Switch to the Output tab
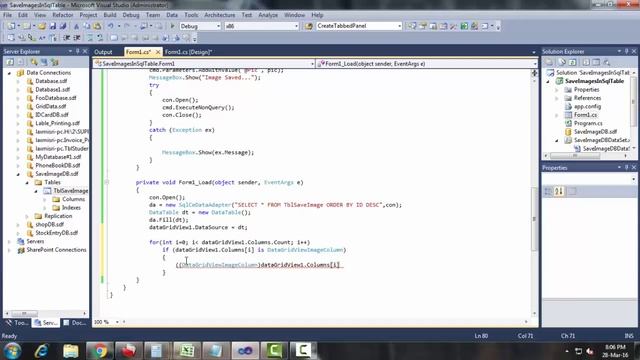This screenshot has height=360, width=640. 103,52
